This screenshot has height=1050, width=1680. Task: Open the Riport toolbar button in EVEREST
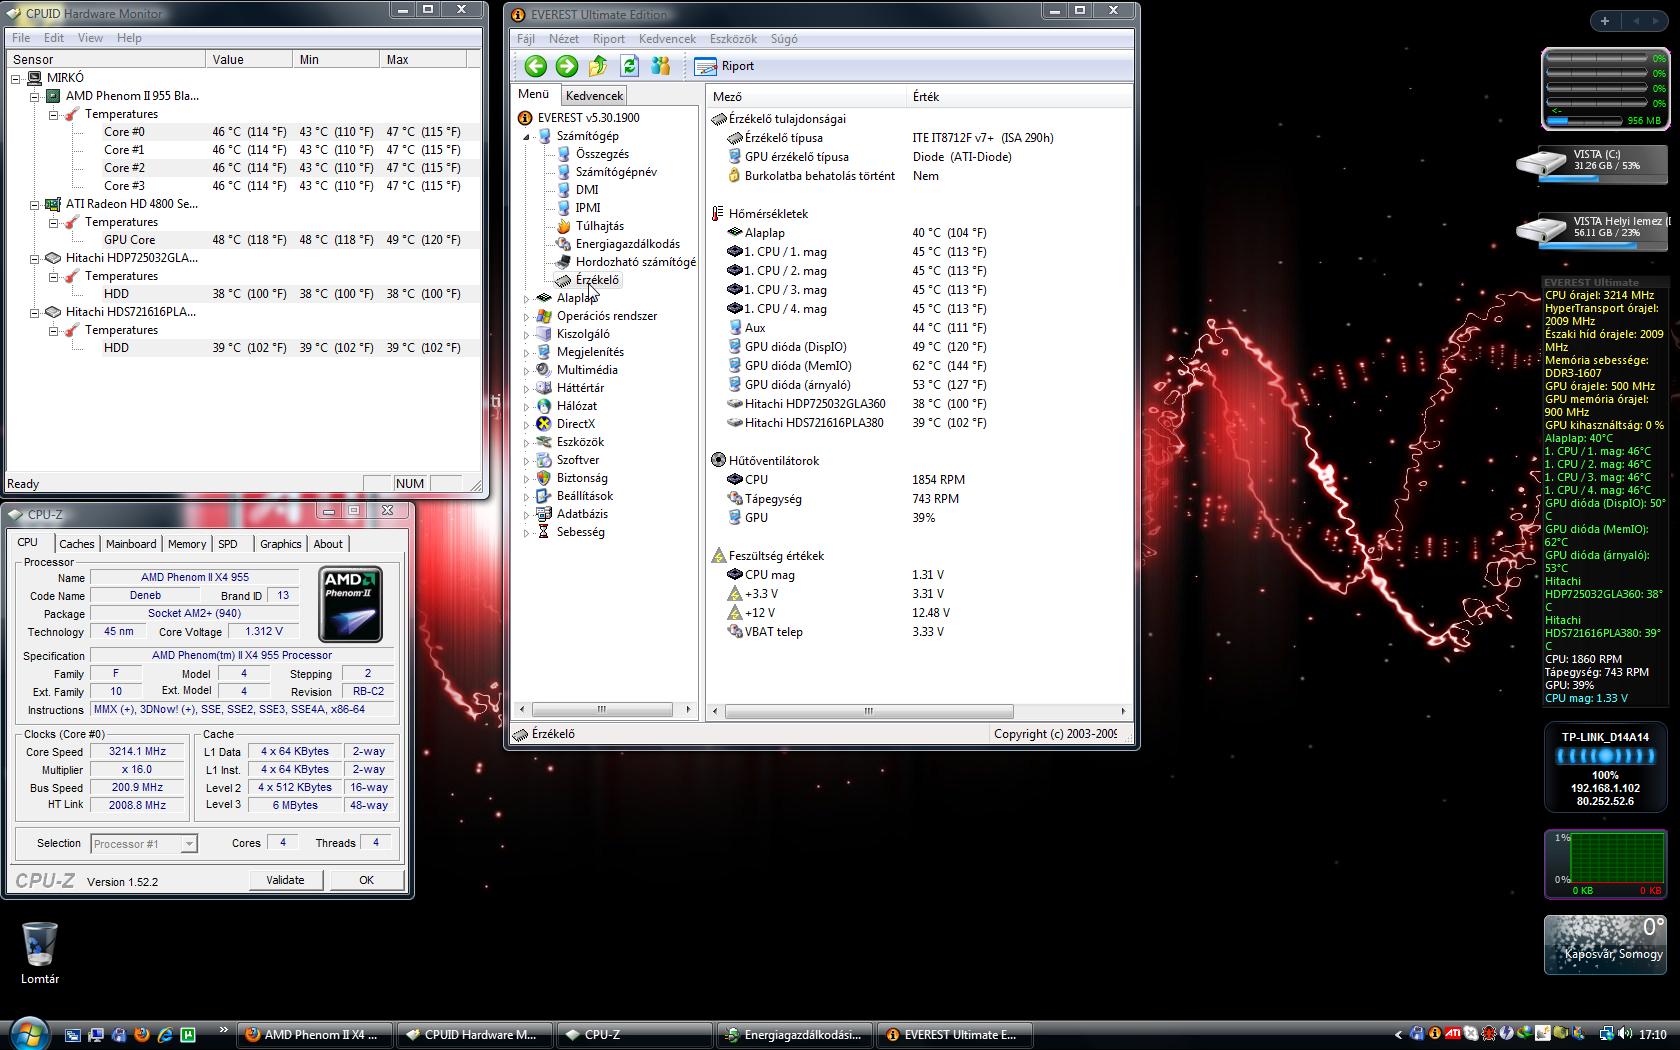click(725, 66)
